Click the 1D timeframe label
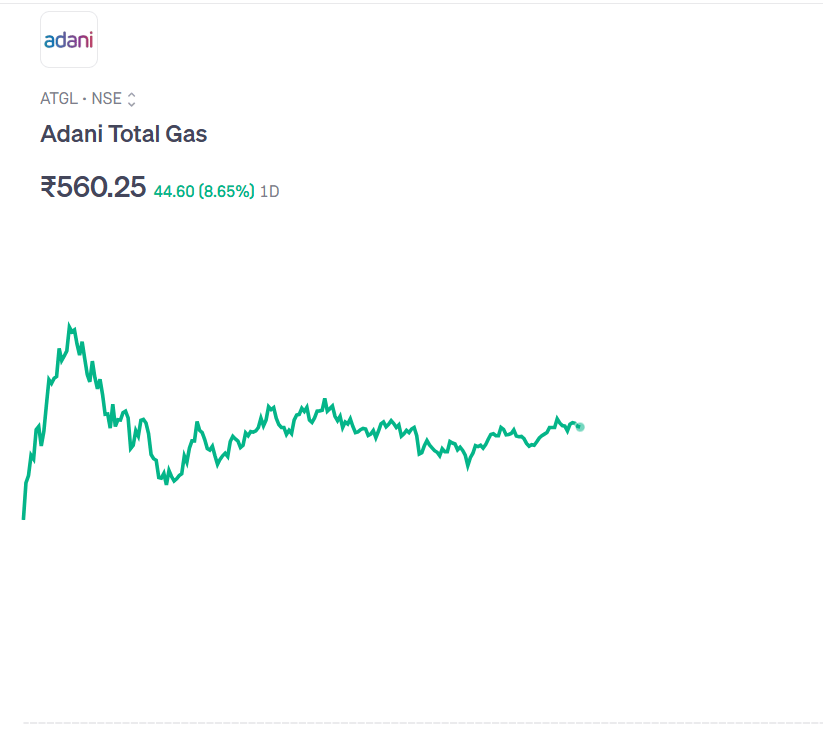 [x=269, y=191]
